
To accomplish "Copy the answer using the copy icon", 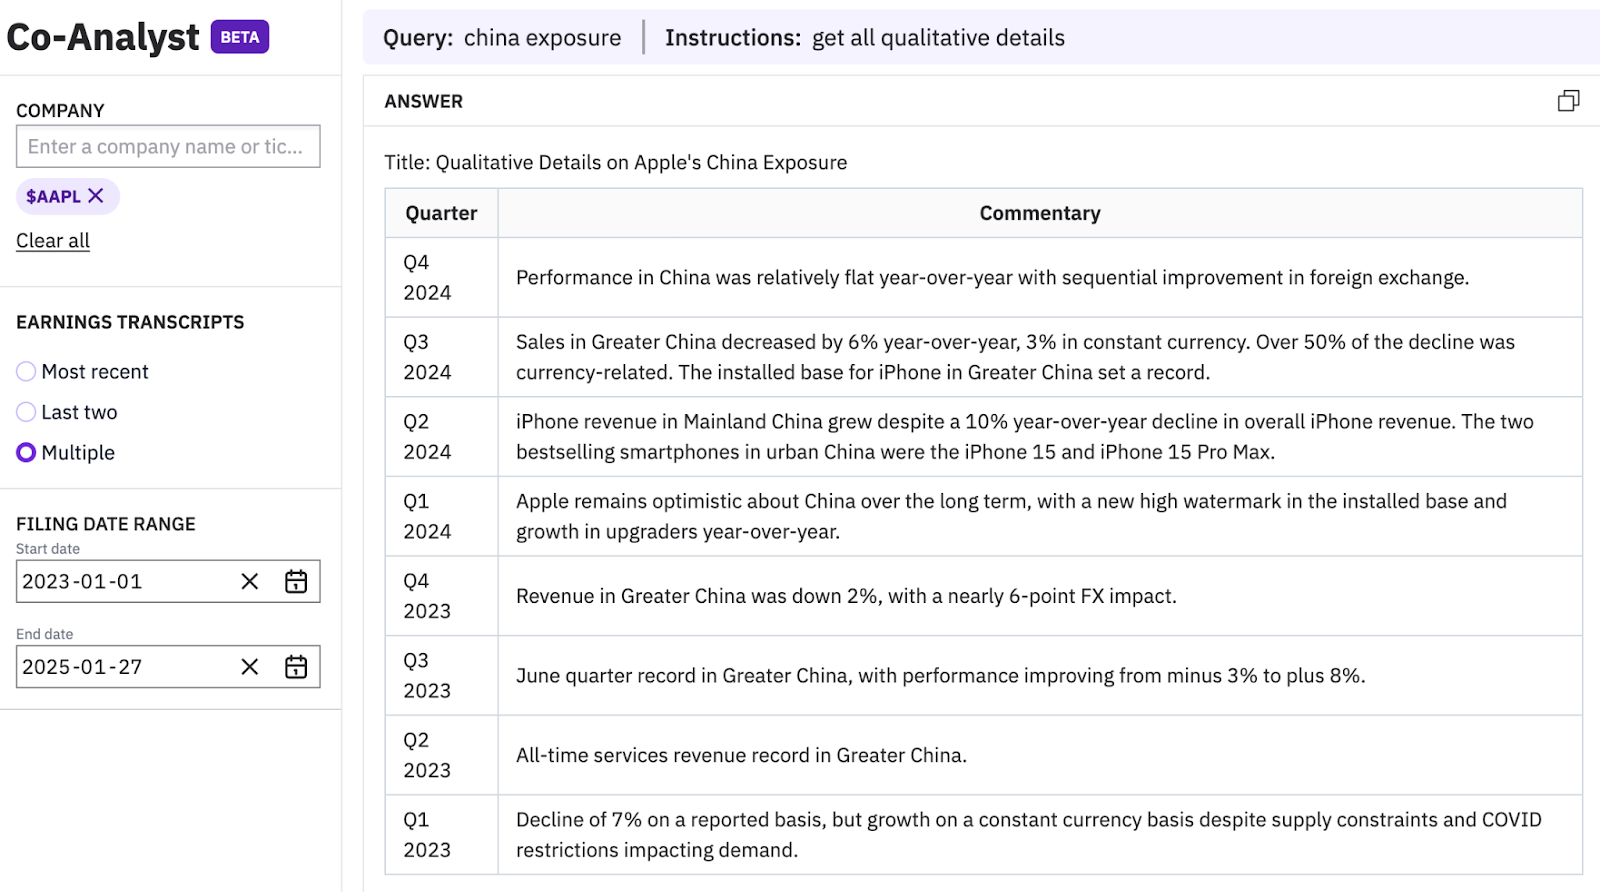I will (1568, 101).
